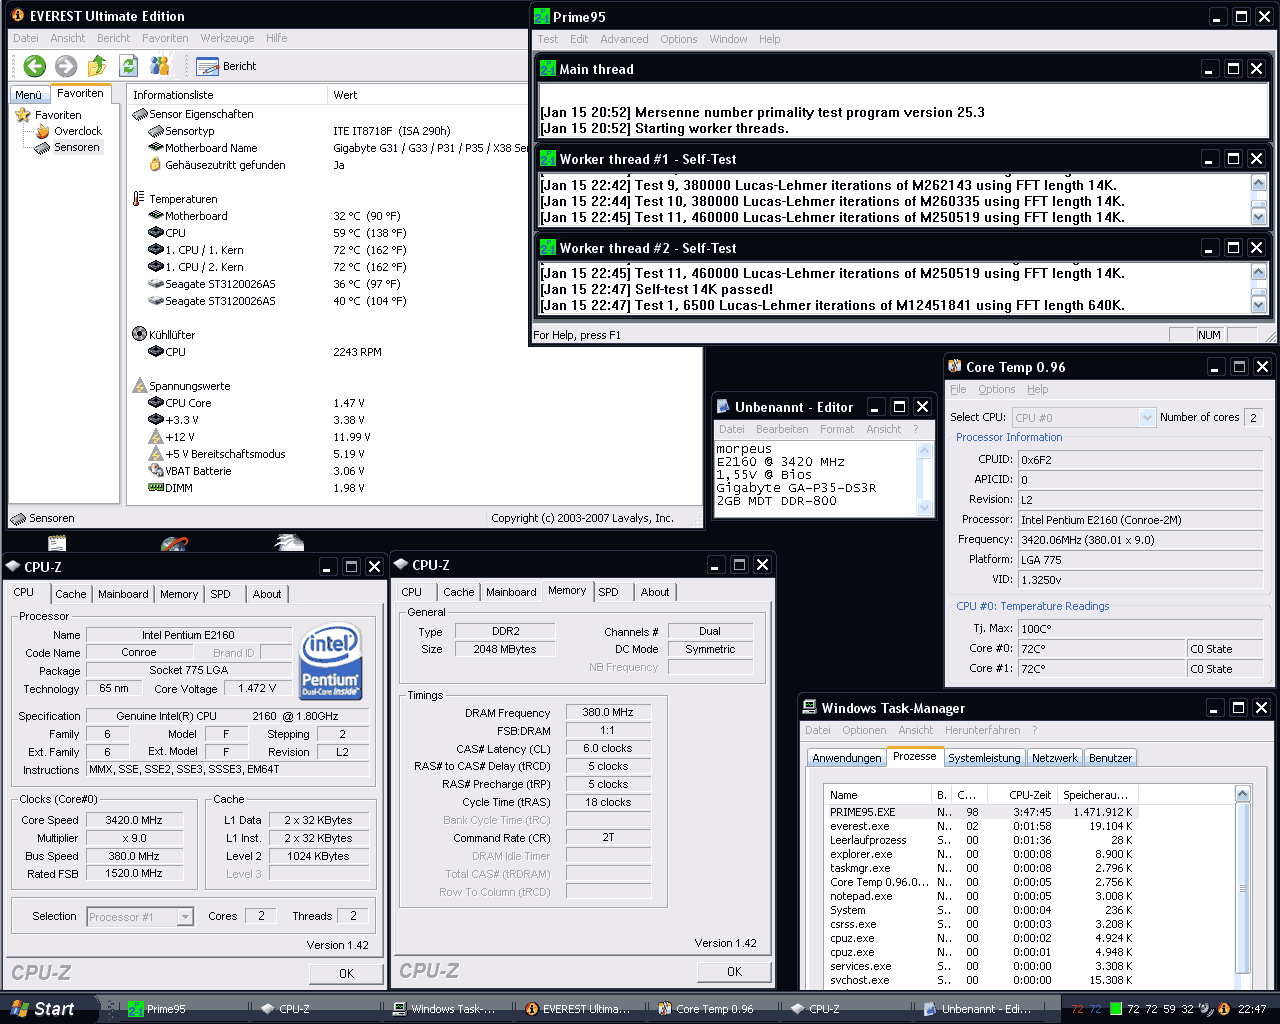Viewport: 1280px width, 1024px height.
Task: Click the Worker thread #1 window icon
Action: pos(548,159)
